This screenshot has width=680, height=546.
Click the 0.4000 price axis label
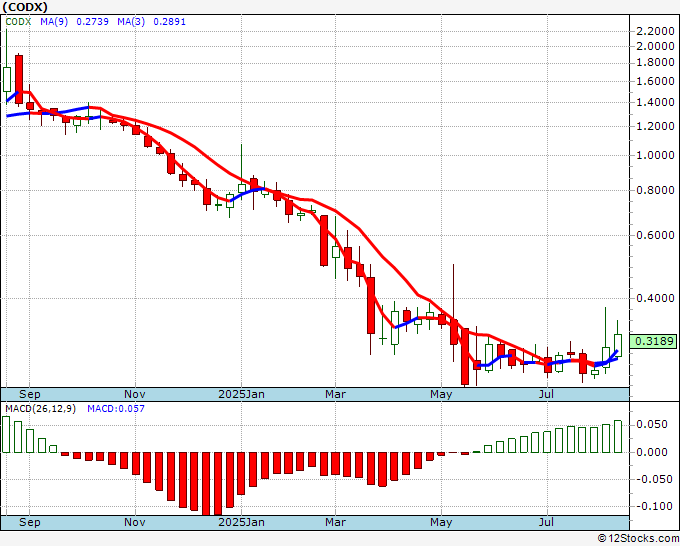pos(655,298)
